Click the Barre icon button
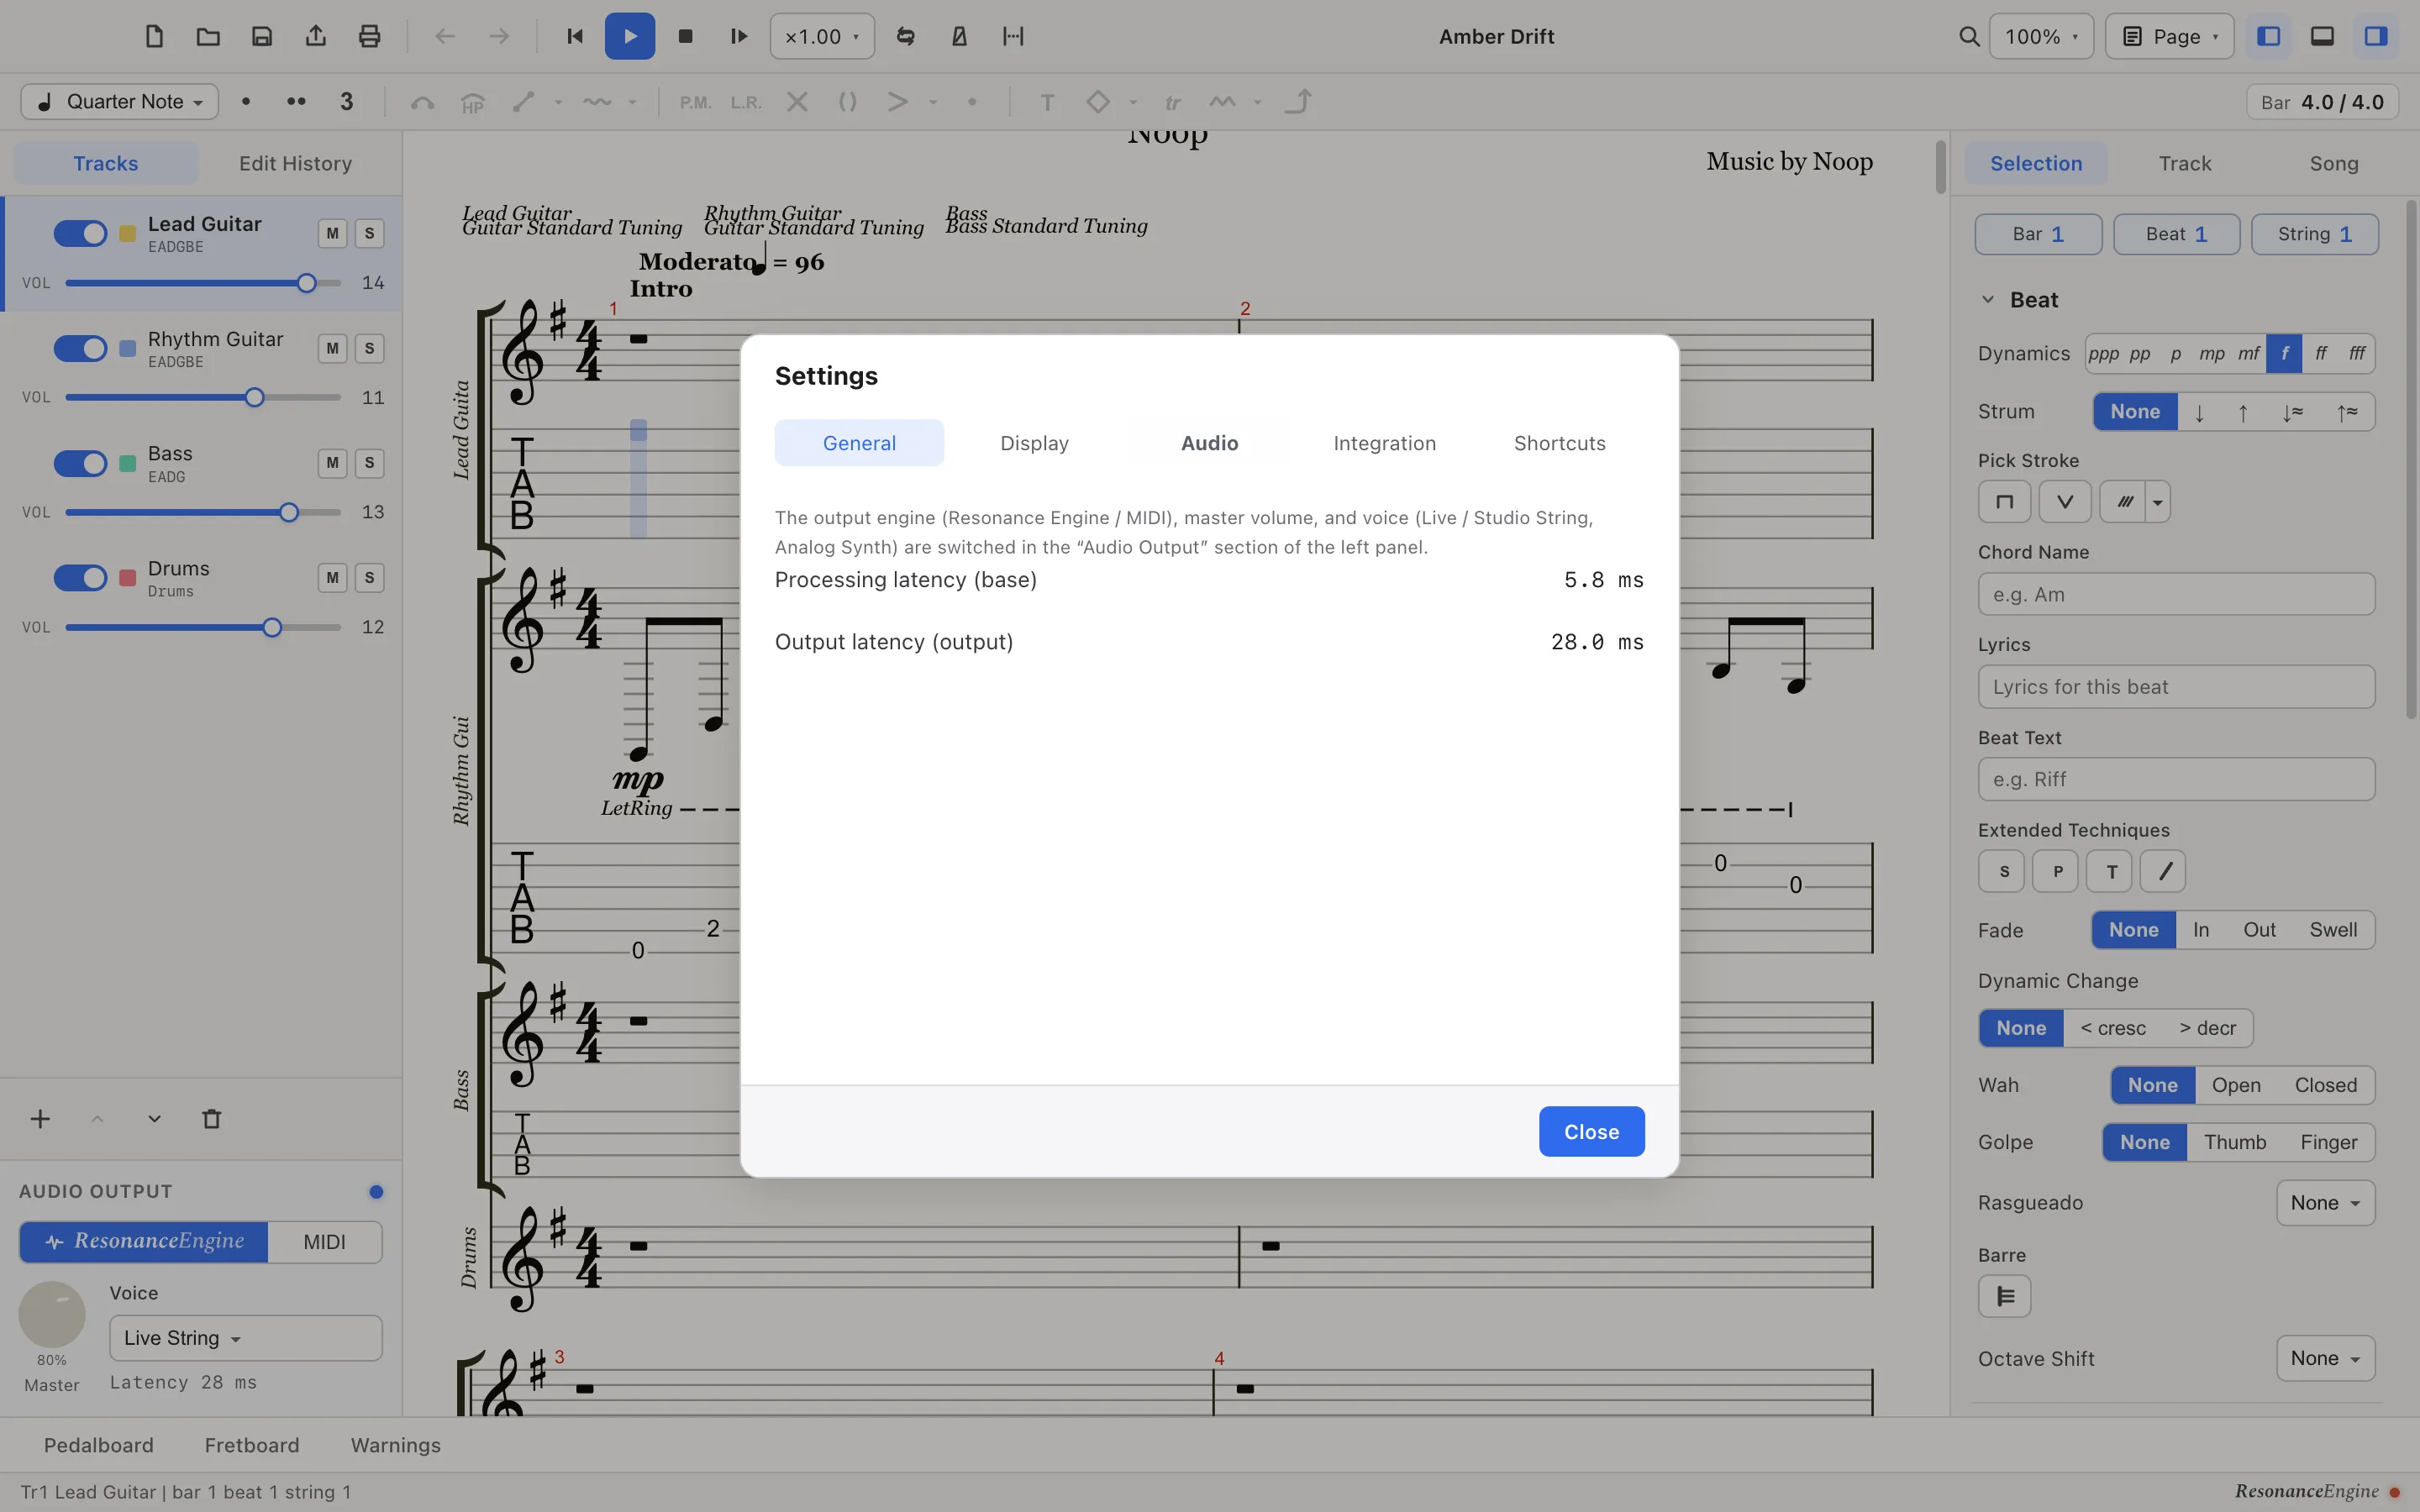The height and width of the screenshot is (1512, 2420). (2004, 1296)
